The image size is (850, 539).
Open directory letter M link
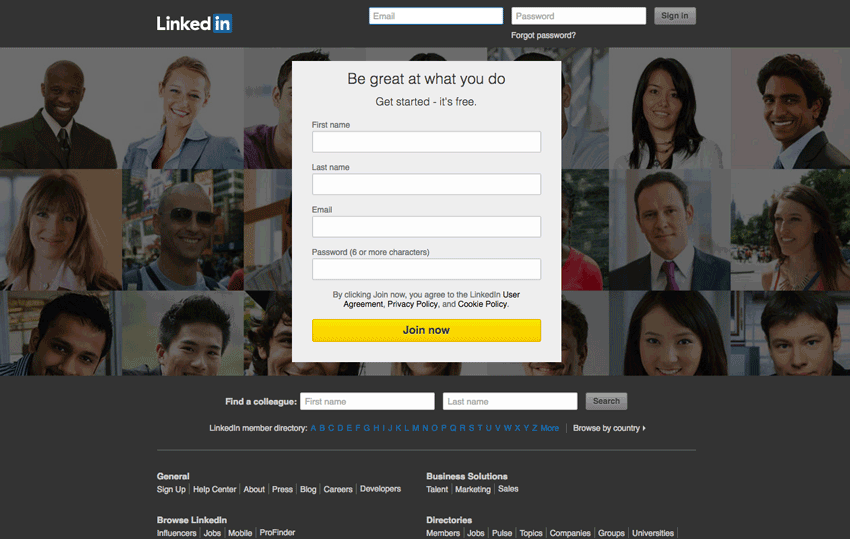click(415, 428)
